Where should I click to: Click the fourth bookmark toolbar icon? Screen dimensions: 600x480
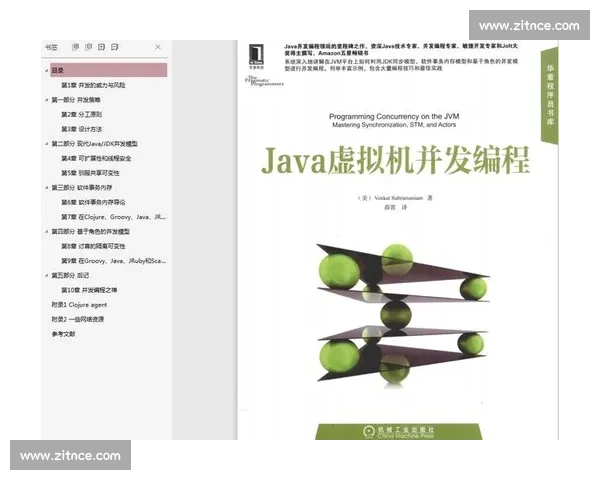tap(115, 47)
